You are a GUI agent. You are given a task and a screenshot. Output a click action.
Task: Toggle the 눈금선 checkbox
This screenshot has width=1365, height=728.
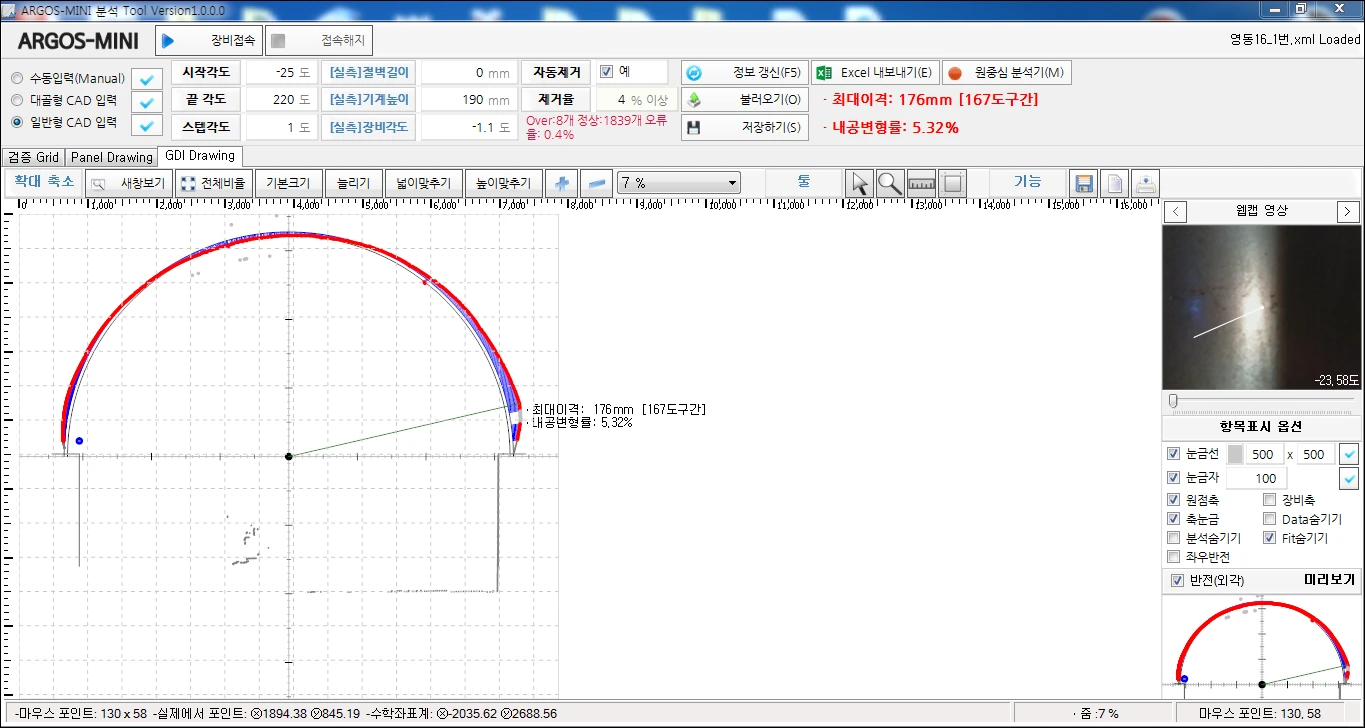1174,454
